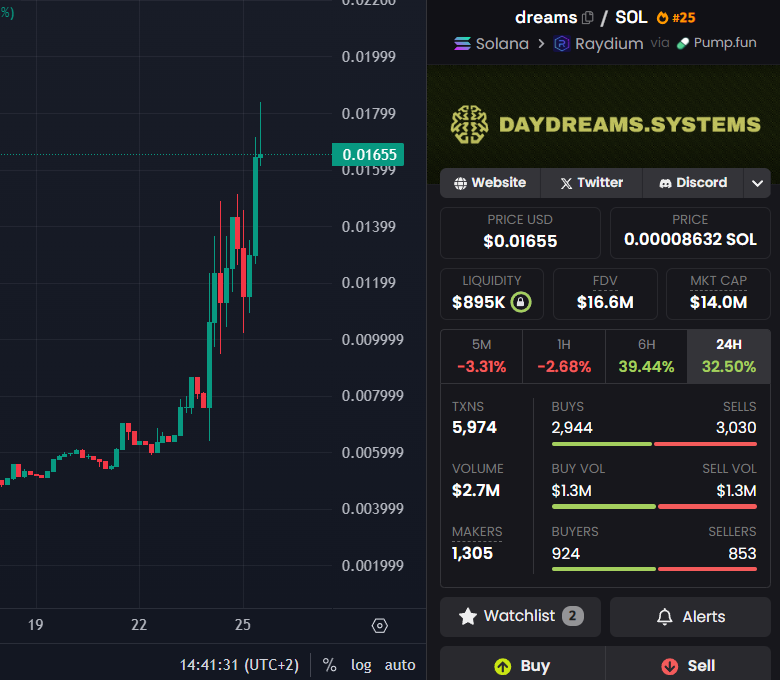Click the dreams token name
This screenshot has height=680, width=780.
click(x=546, y=18)
